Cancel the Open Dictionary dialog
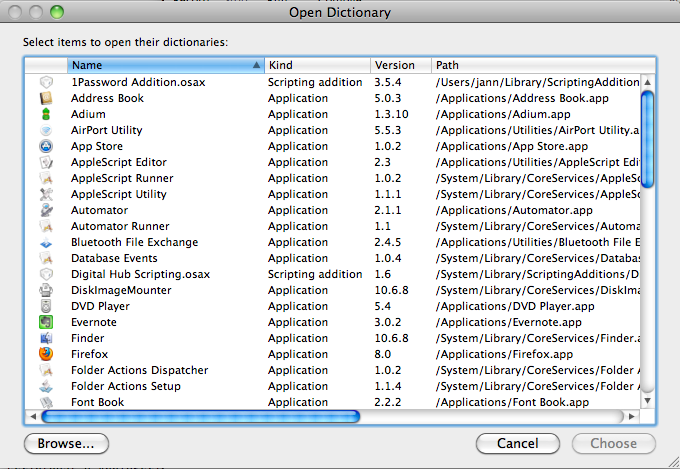This screenshot has height=469, width=680. [518, 443]
